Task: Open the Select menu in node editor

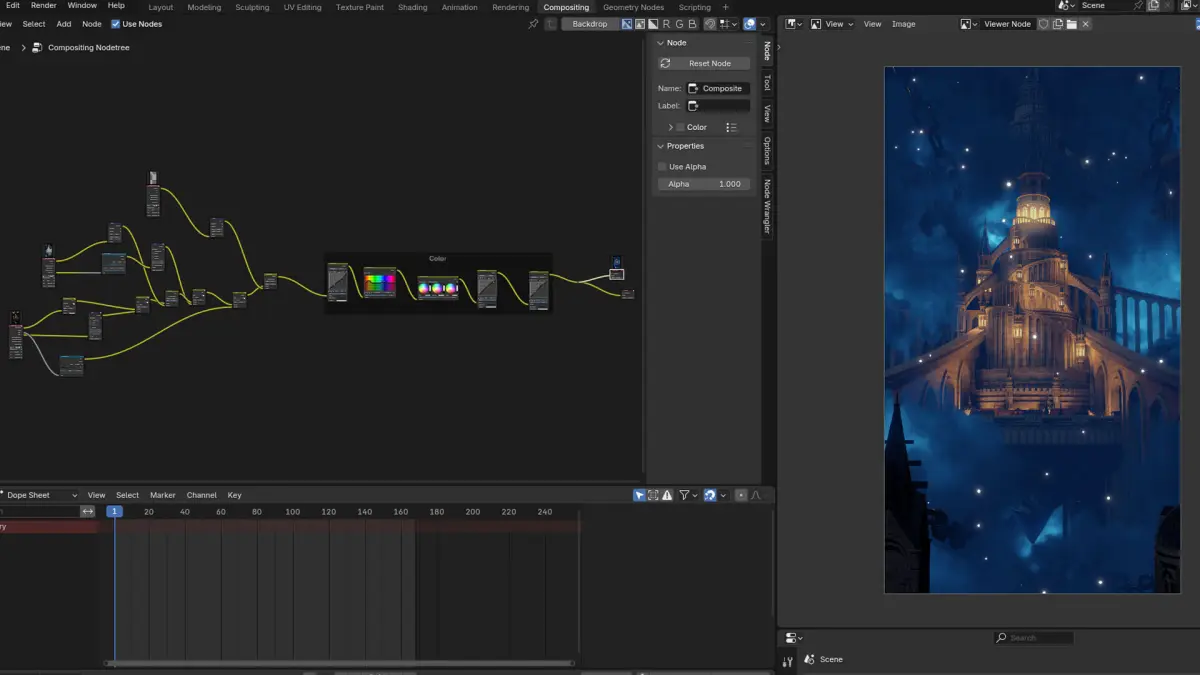Action: coord(34,24)
